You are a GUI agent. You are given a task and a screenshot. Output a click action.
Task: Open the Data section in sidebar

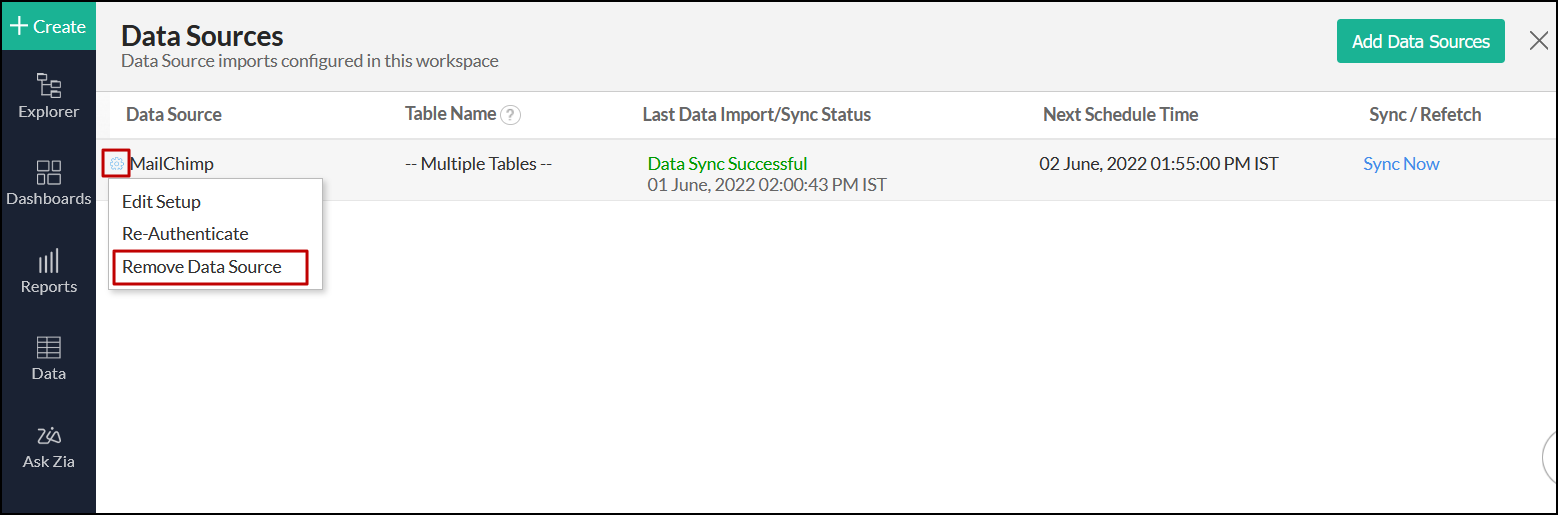[x=48, y=358]
